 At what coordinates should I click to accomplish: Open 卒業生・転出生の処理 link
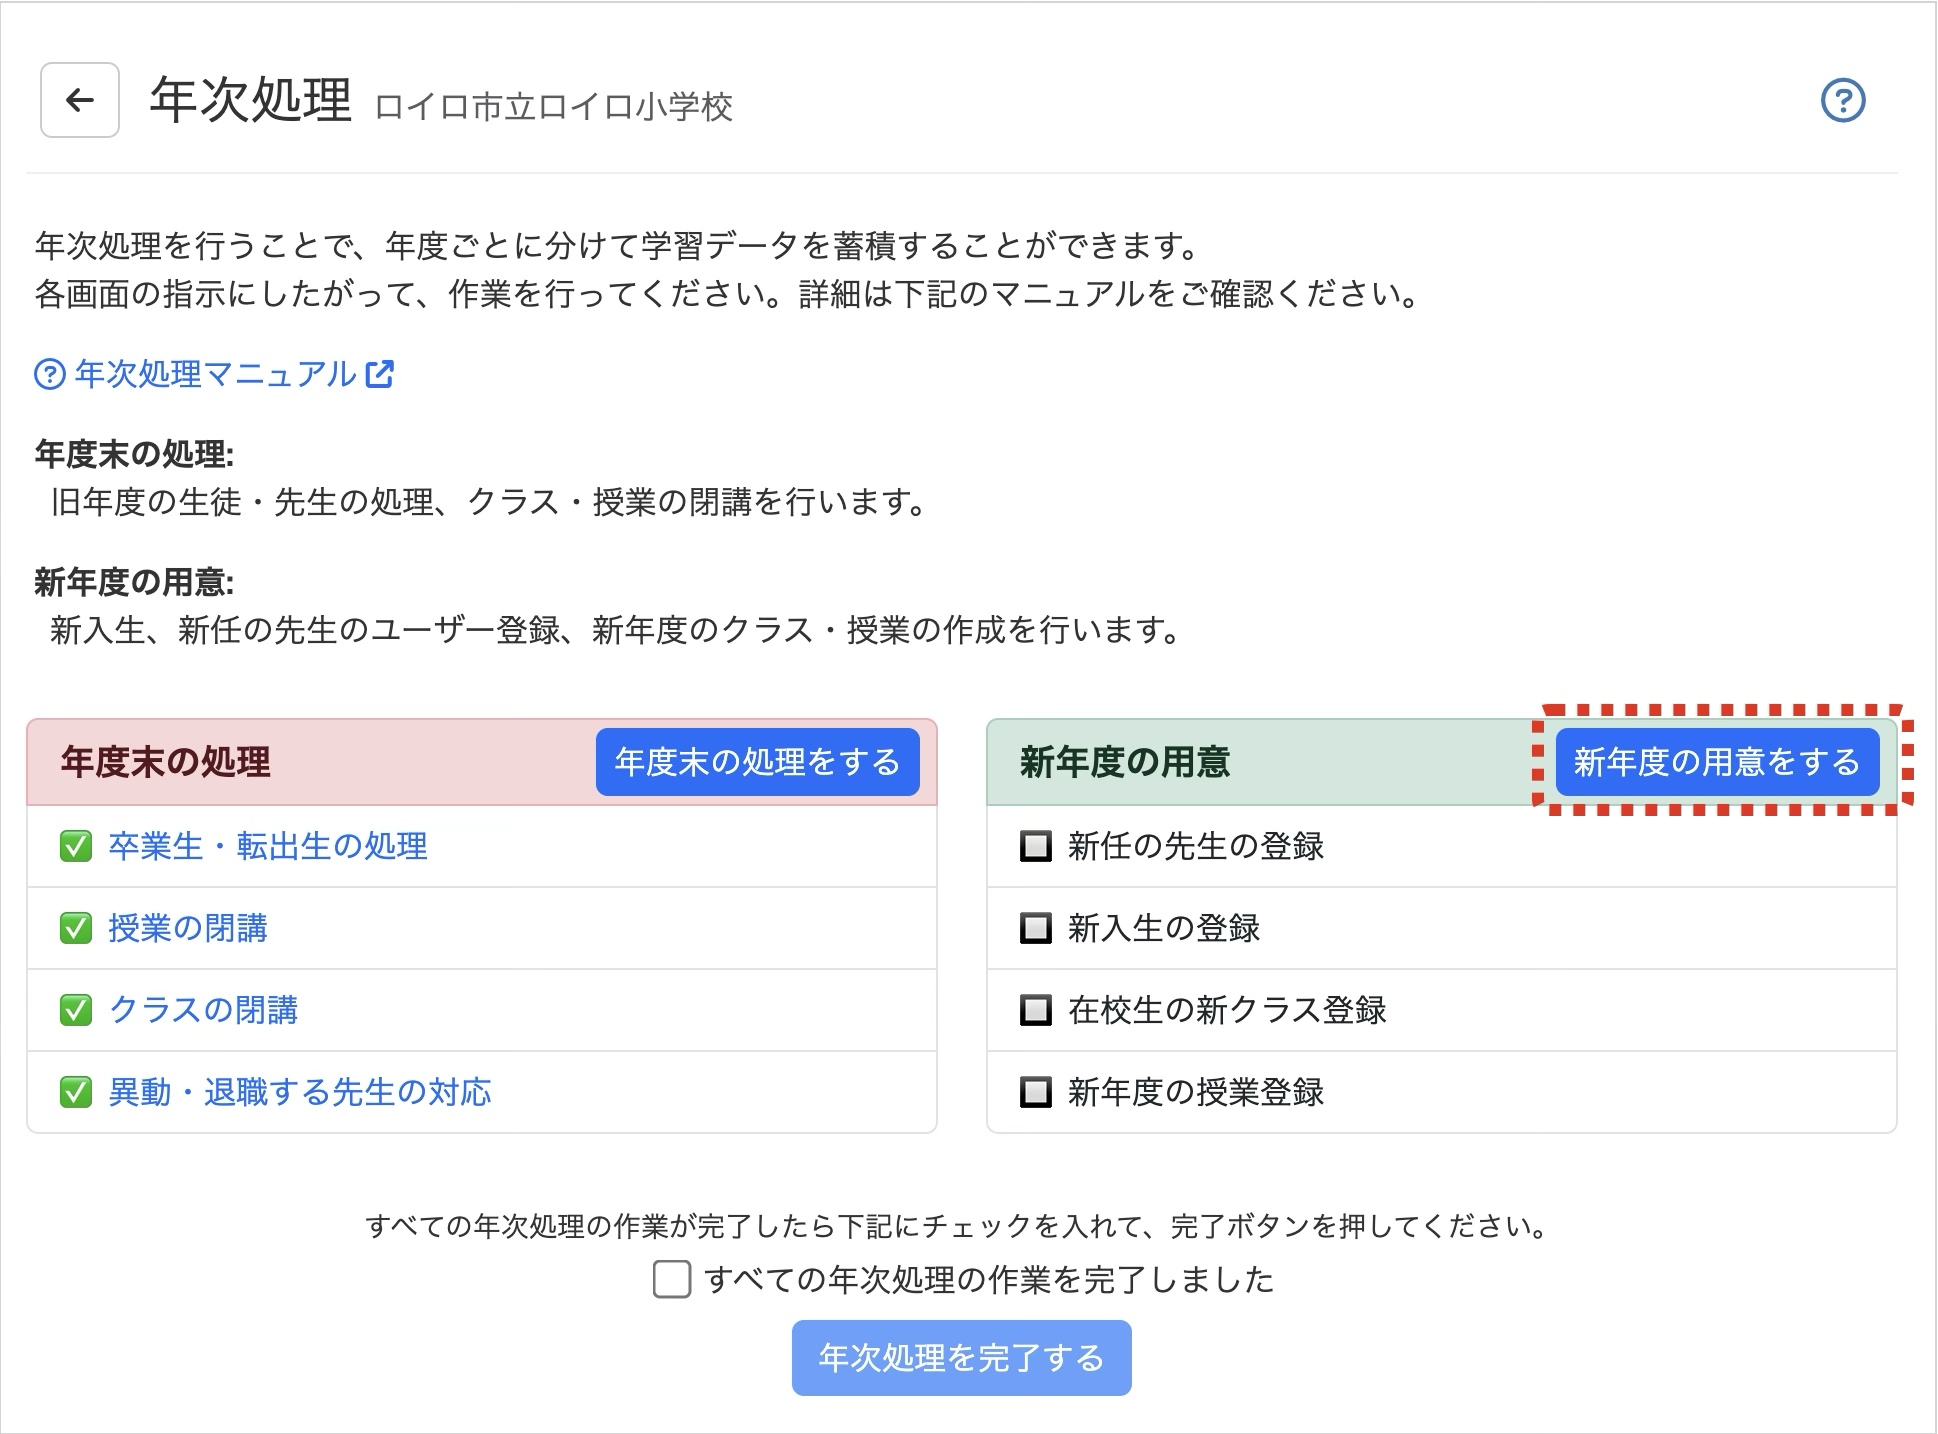click(x=268, y=846)
